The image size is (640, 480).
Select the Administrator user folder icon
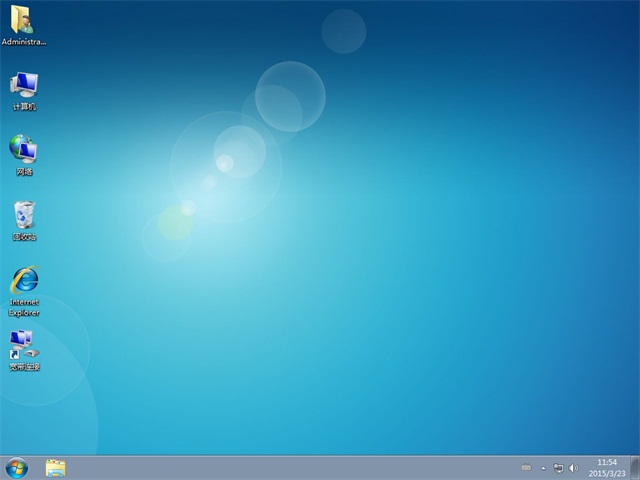point(23,20)
